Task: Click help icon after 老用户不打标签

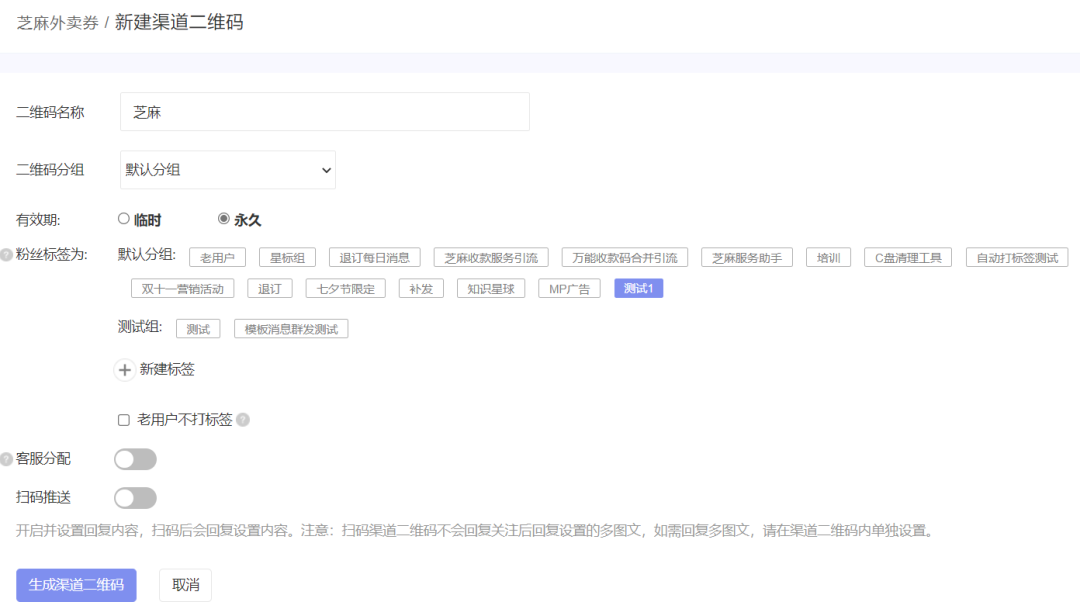Action: point(244,419)
